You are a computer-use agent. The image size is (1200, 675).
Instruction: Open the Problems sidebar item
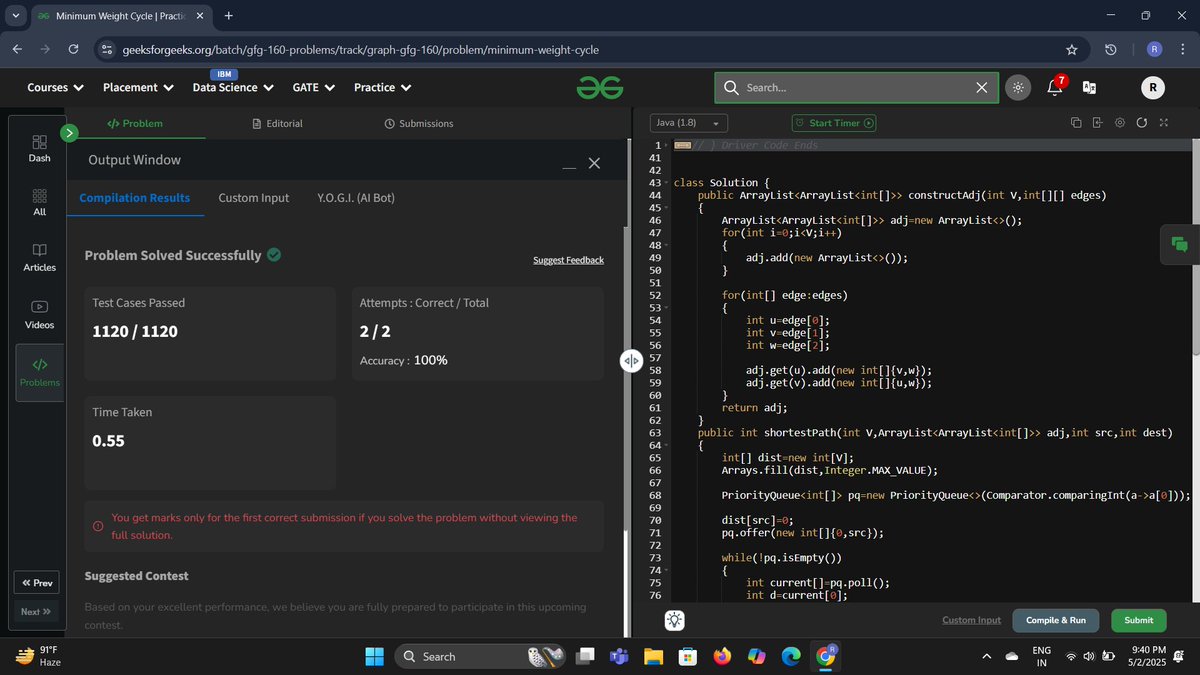[39, 372]
